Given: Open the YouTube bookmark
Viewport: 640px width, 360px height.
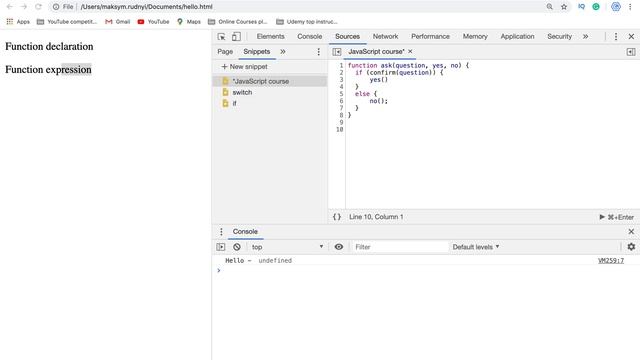Looking at the screenshot, I should pyautogui.click(x=153, y=22).
